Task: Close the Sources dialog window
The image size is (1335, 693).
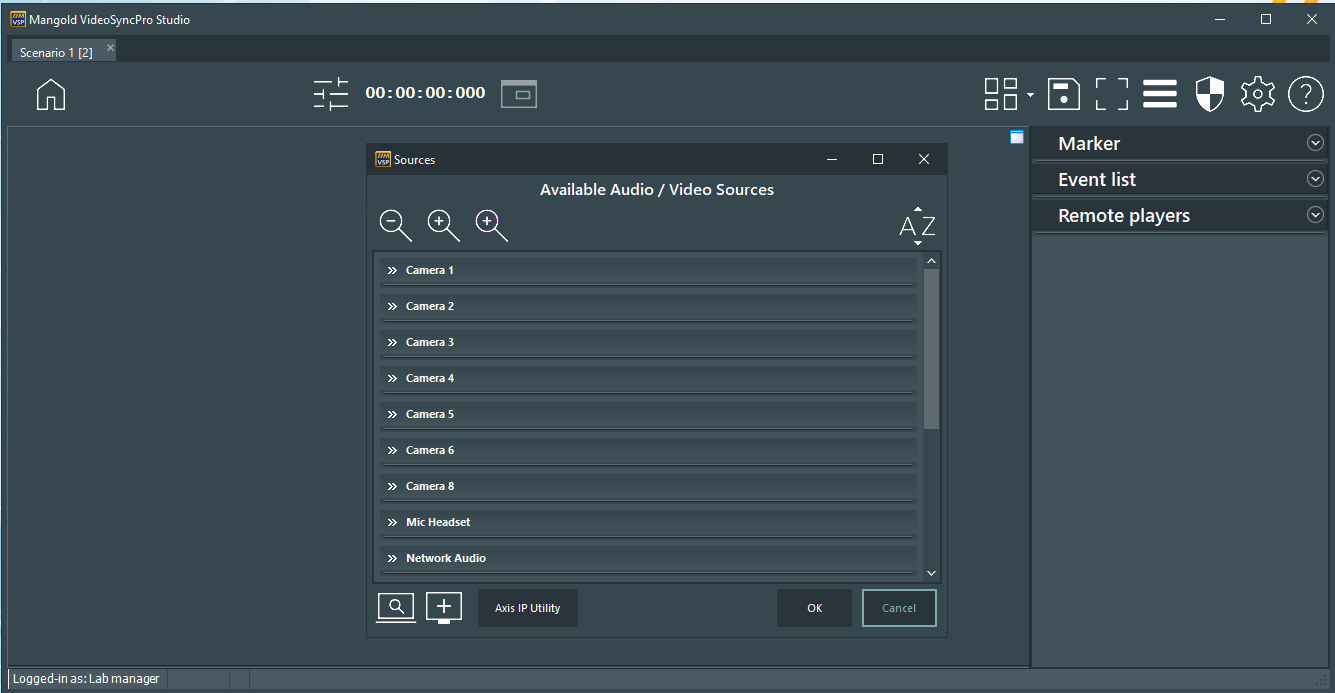Action: coord(924,159)
